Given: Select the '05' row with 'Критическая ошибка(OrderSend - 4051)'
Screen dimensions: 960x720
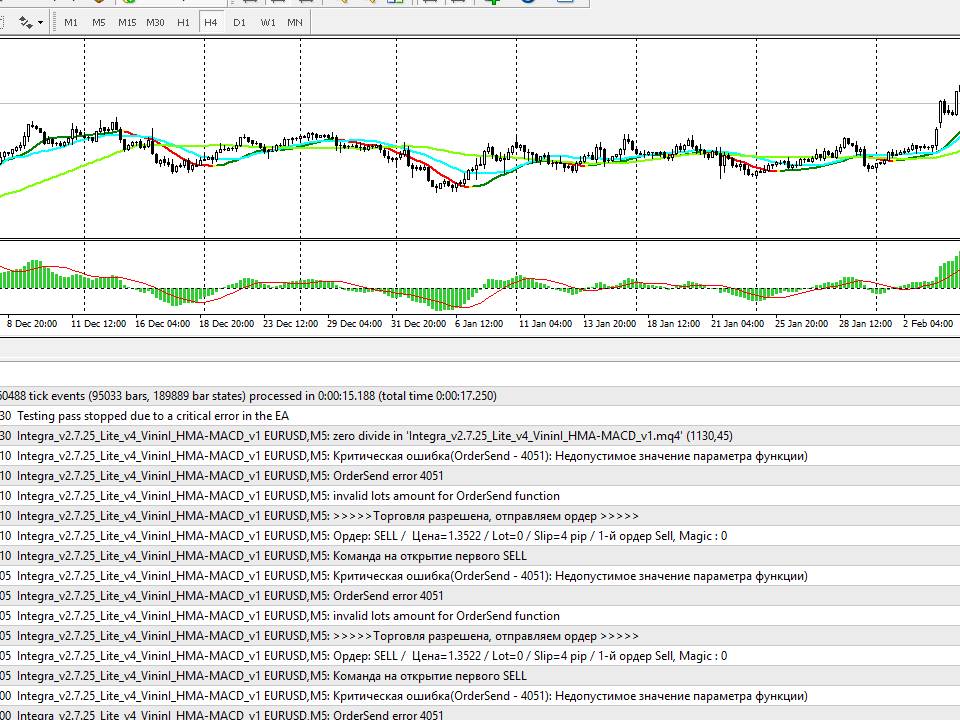Looking at the screenshot, I should tap(480, 576).
